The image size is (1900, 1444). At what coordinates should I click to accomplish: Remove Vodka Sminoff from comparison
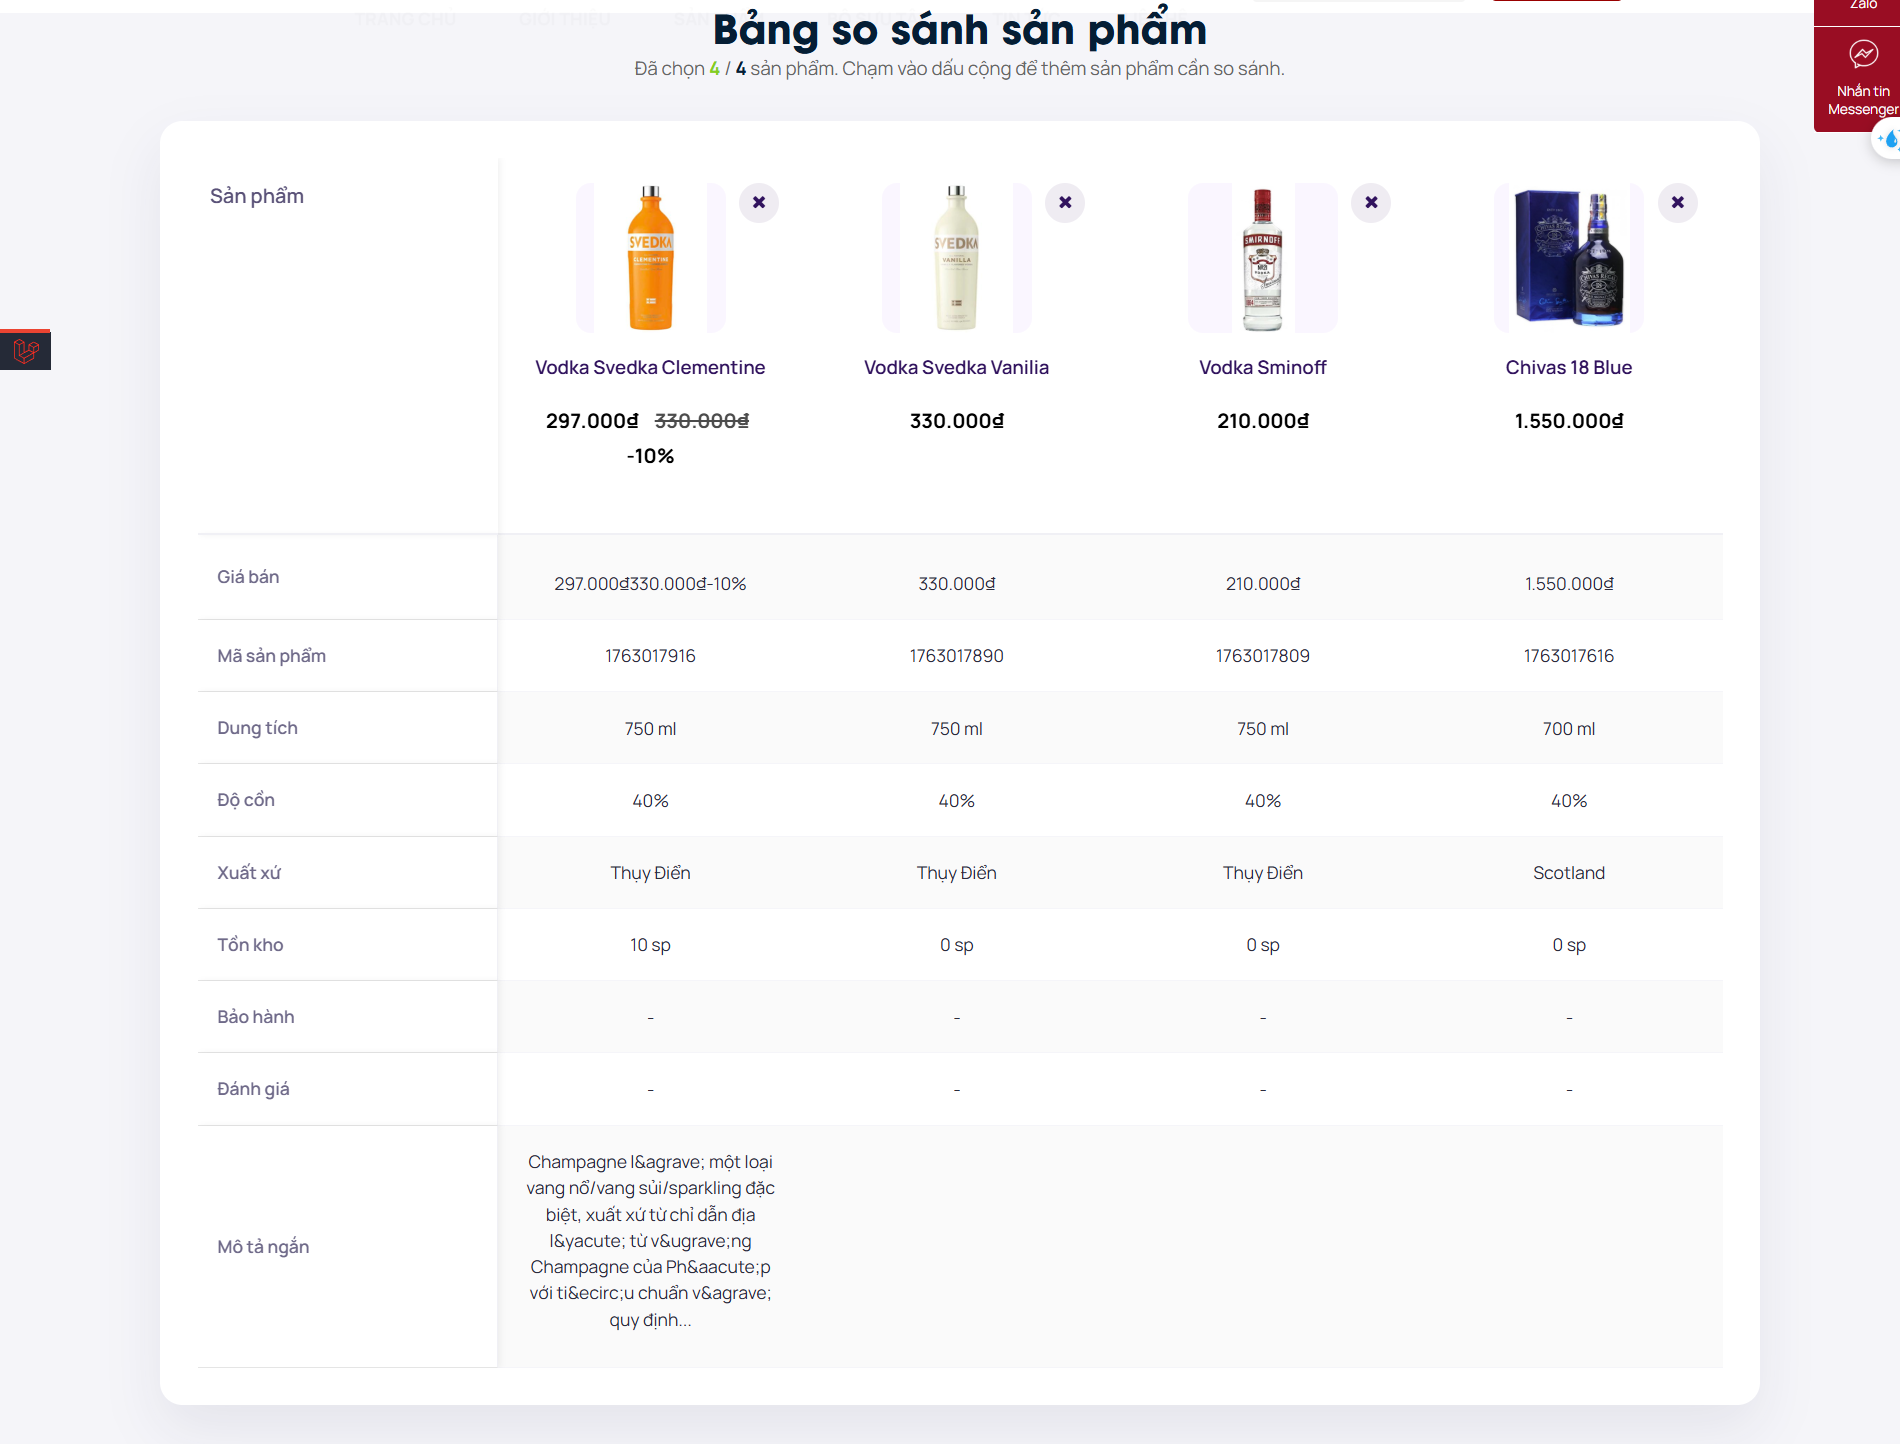pyautogui.click(x=1371, y=203)
